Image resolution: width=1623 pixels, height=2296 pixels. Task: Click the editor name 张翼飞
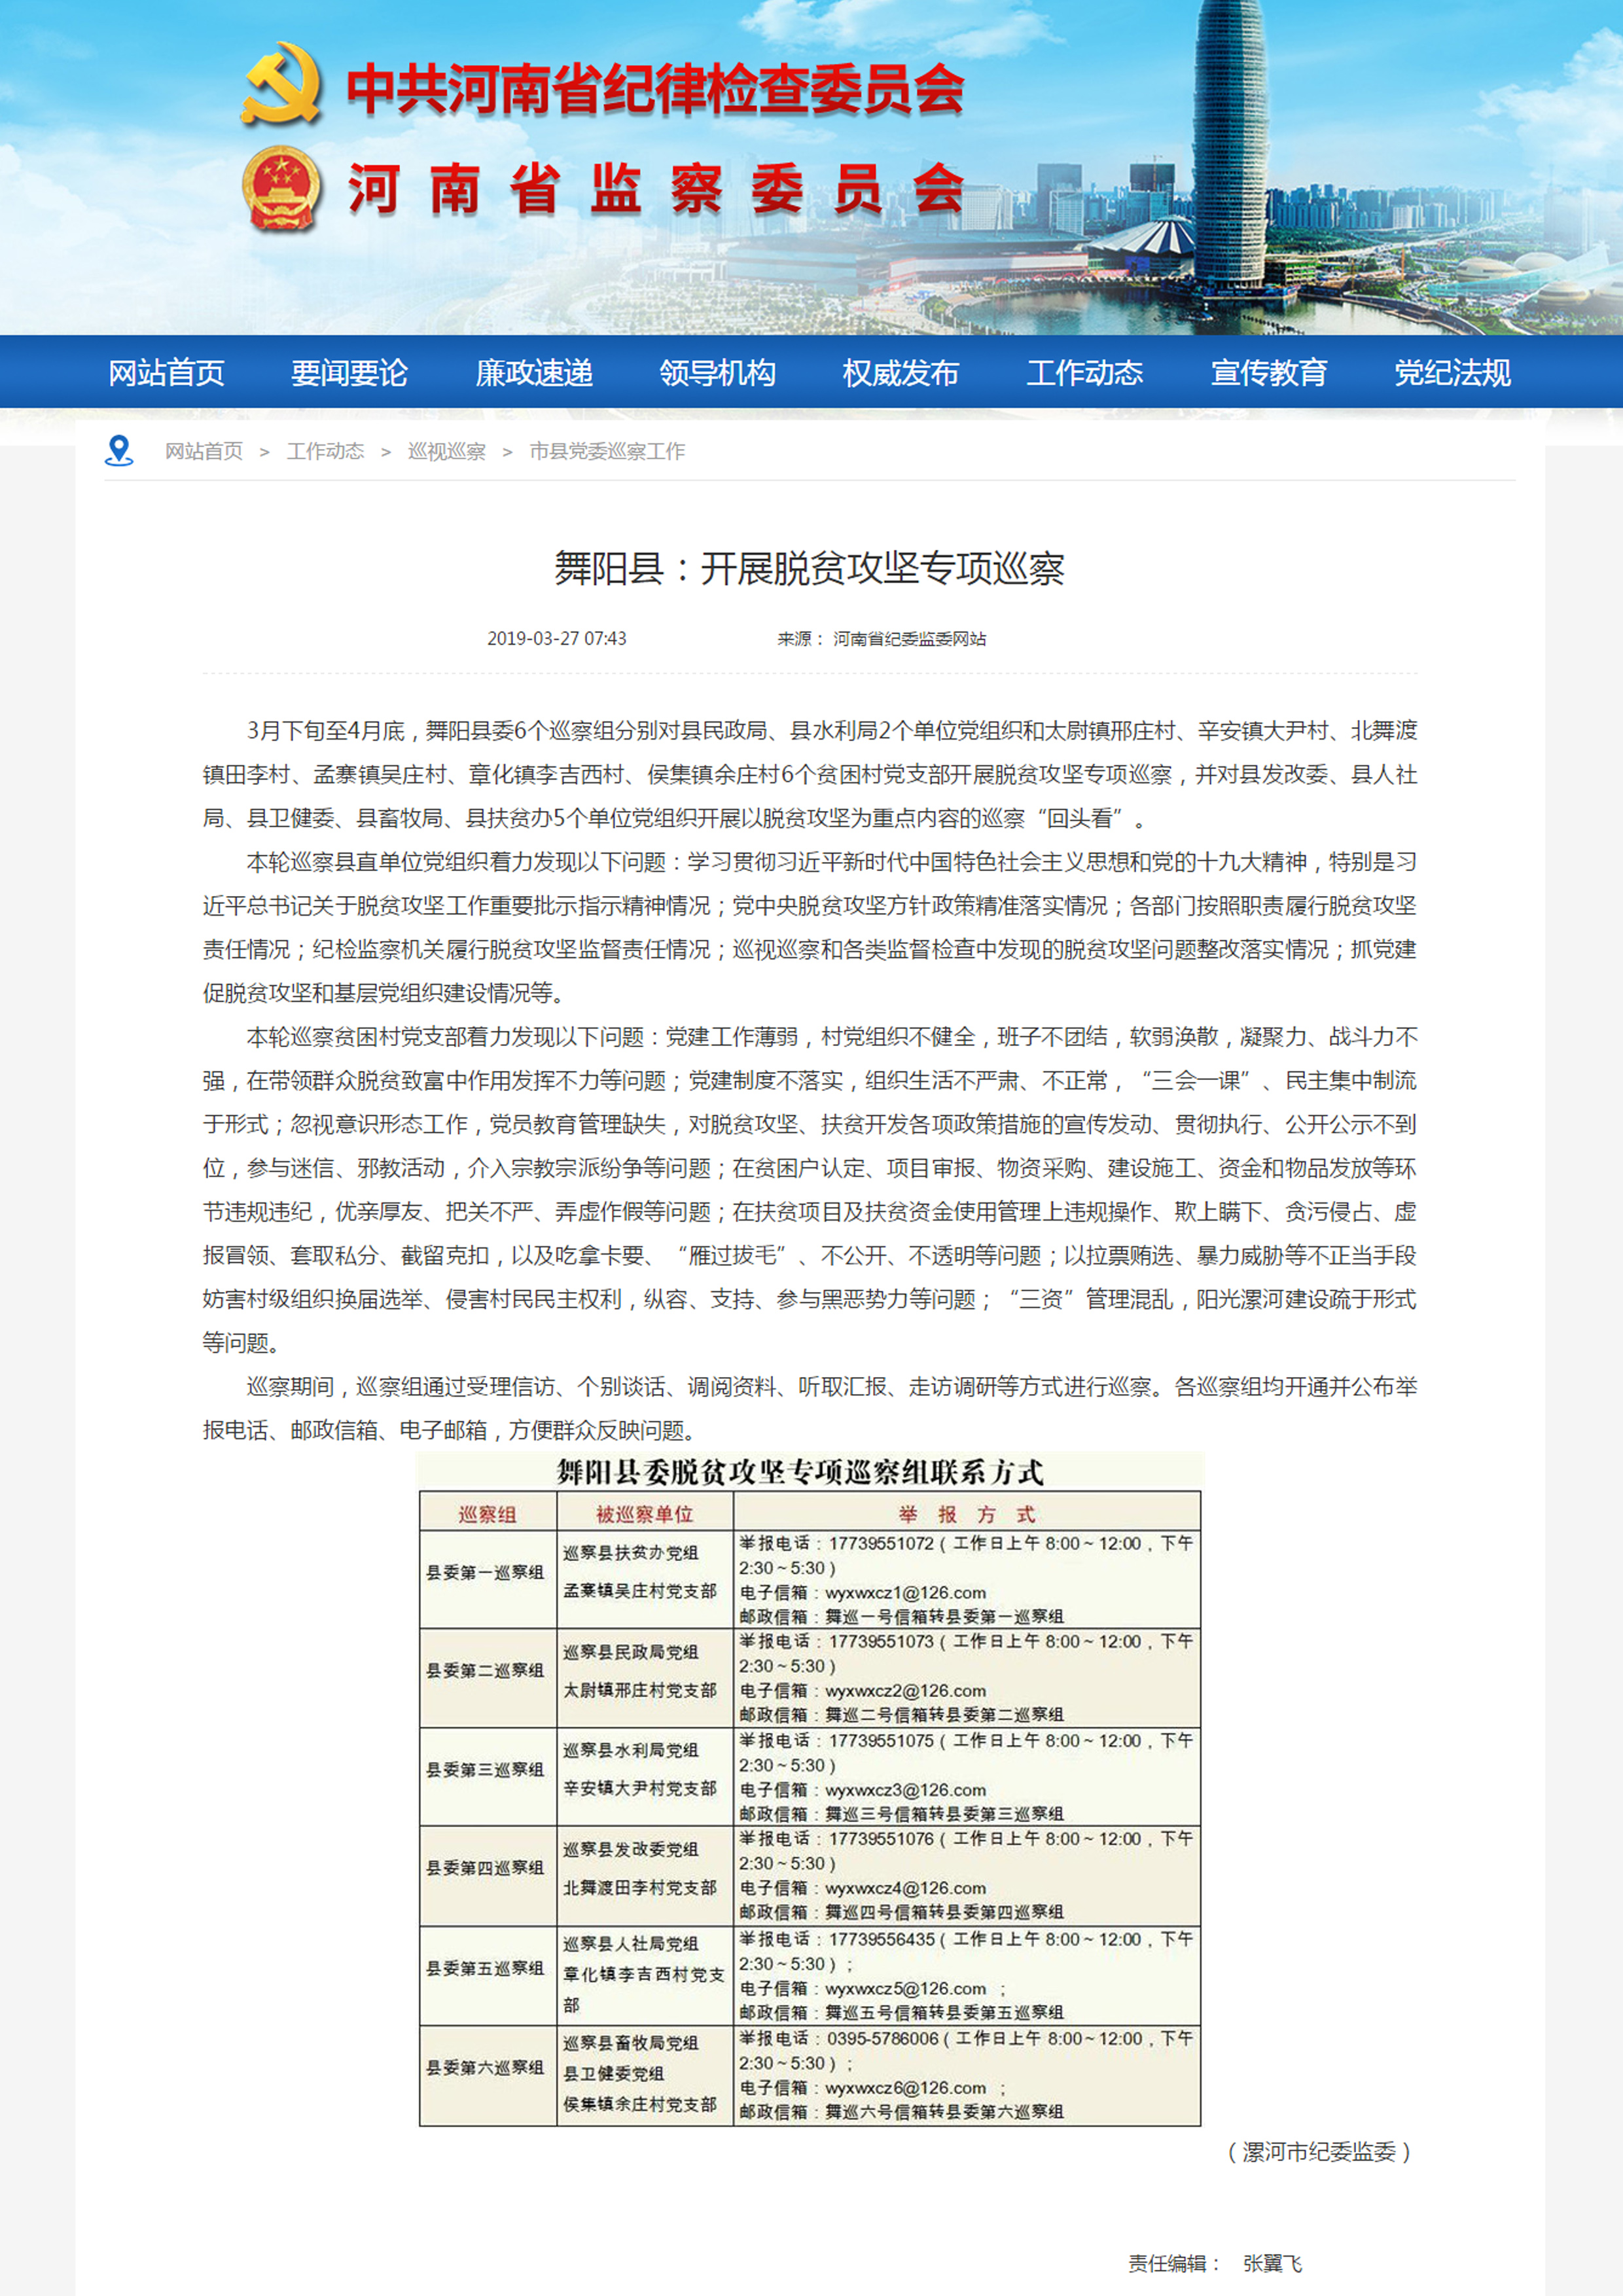pyautogui.click(x=1272, y=2263)
